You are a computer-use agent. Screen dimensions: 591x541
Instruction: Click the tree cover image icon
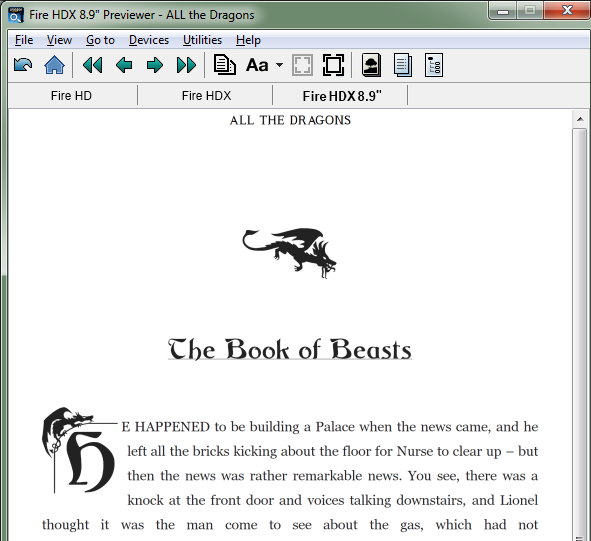point(371,65)
